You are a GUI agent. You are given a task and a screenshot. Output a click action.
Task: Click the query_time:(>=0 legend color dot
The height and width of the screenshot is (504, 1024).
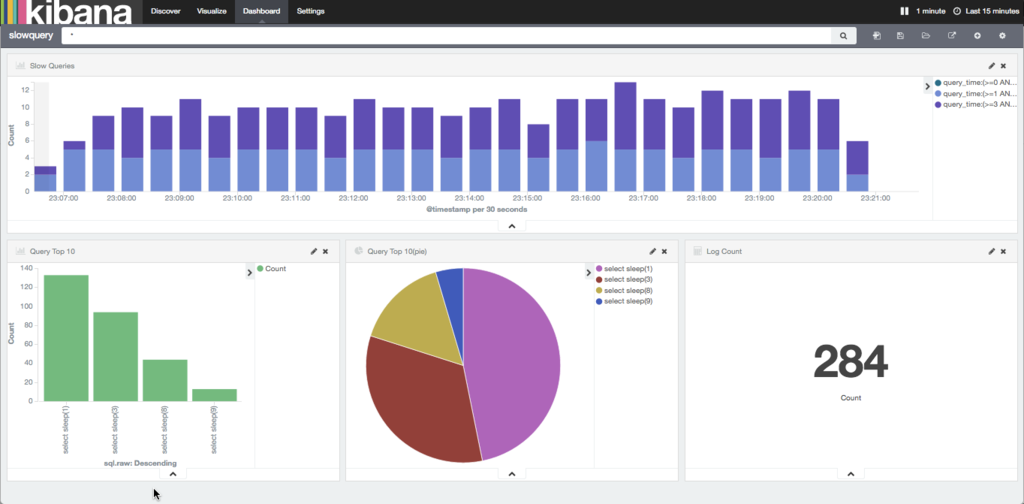coord(938,83)
